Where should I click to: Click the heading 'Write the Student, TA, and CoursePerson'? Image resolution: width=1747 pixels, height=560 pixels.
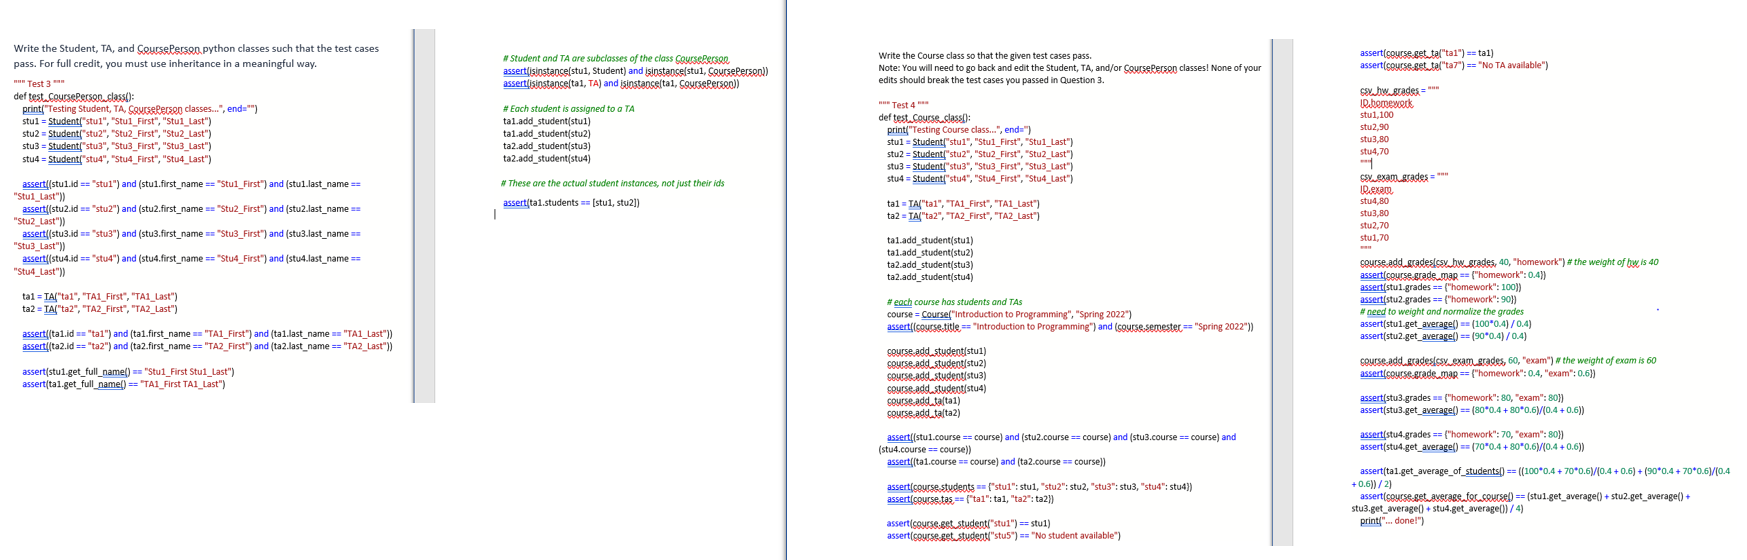[196, 56]
